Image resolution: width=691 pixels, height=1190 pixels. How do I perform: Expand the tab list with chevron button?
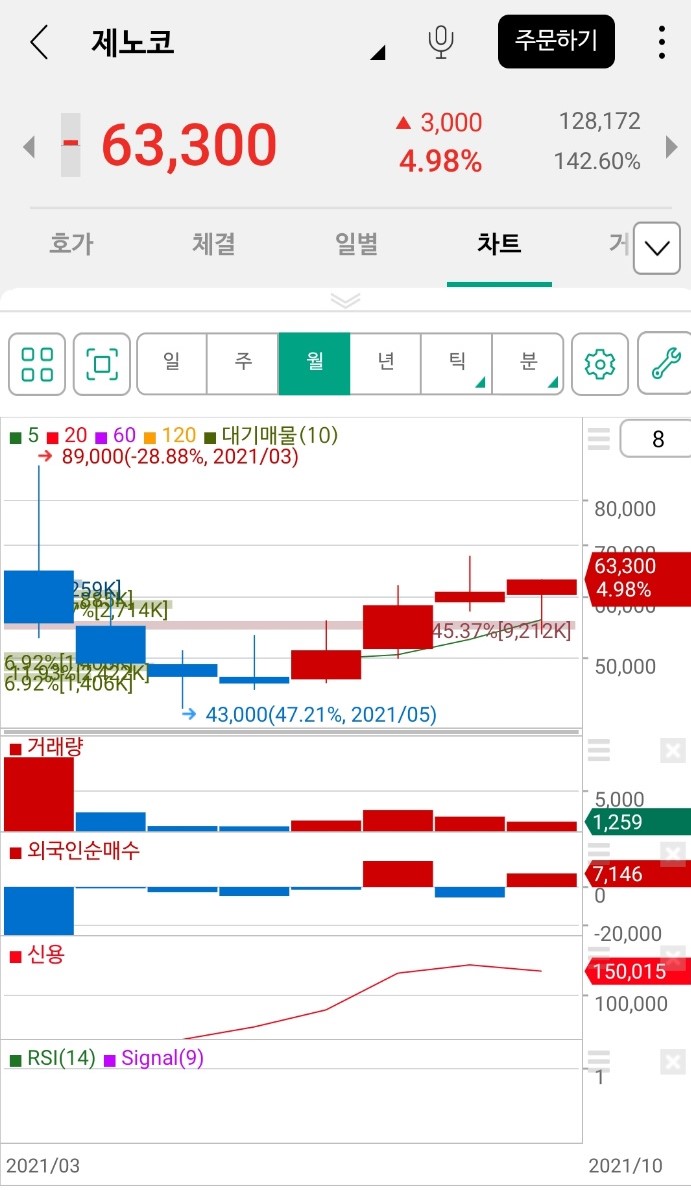coord(657,247)
